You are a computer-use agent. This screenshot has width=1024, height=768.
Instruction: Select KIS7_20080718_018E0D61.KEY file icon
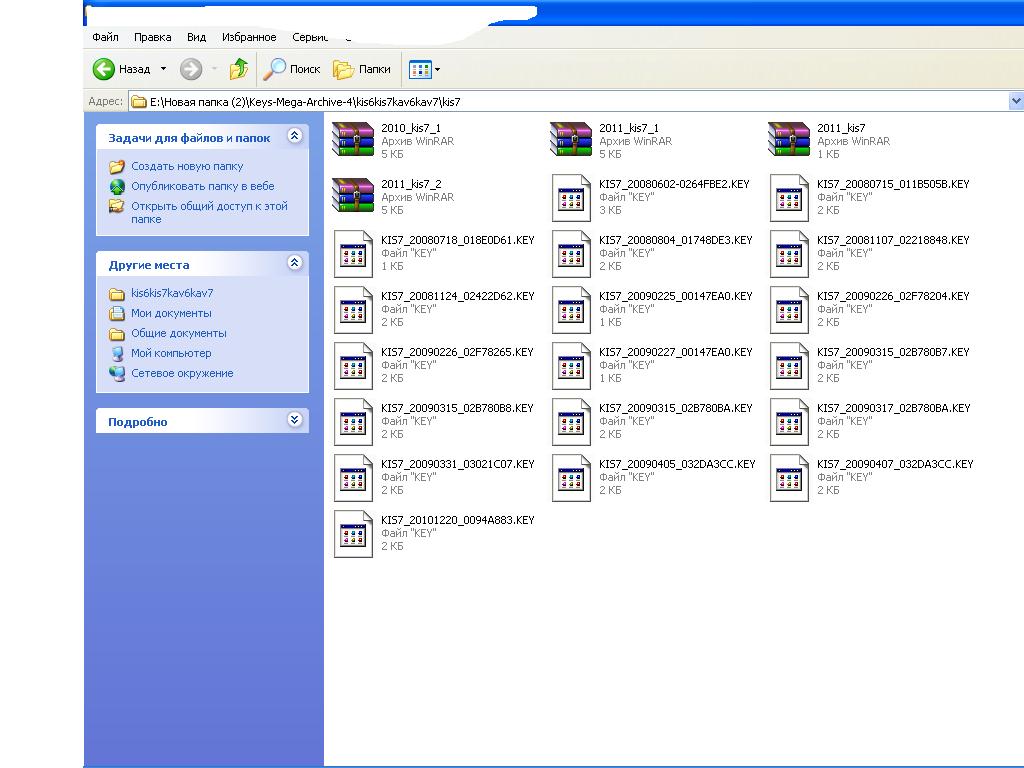(353, 253)
